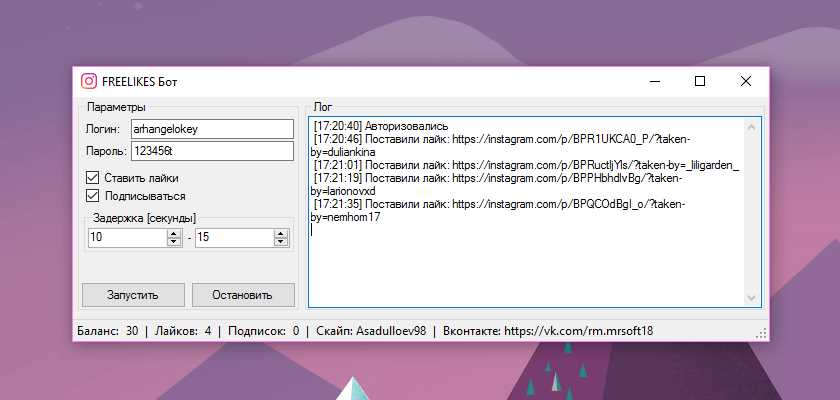This screenshot has height=400, width=840.
Task: Click the log scrollbar down arrow
Action: click(751, 298)
